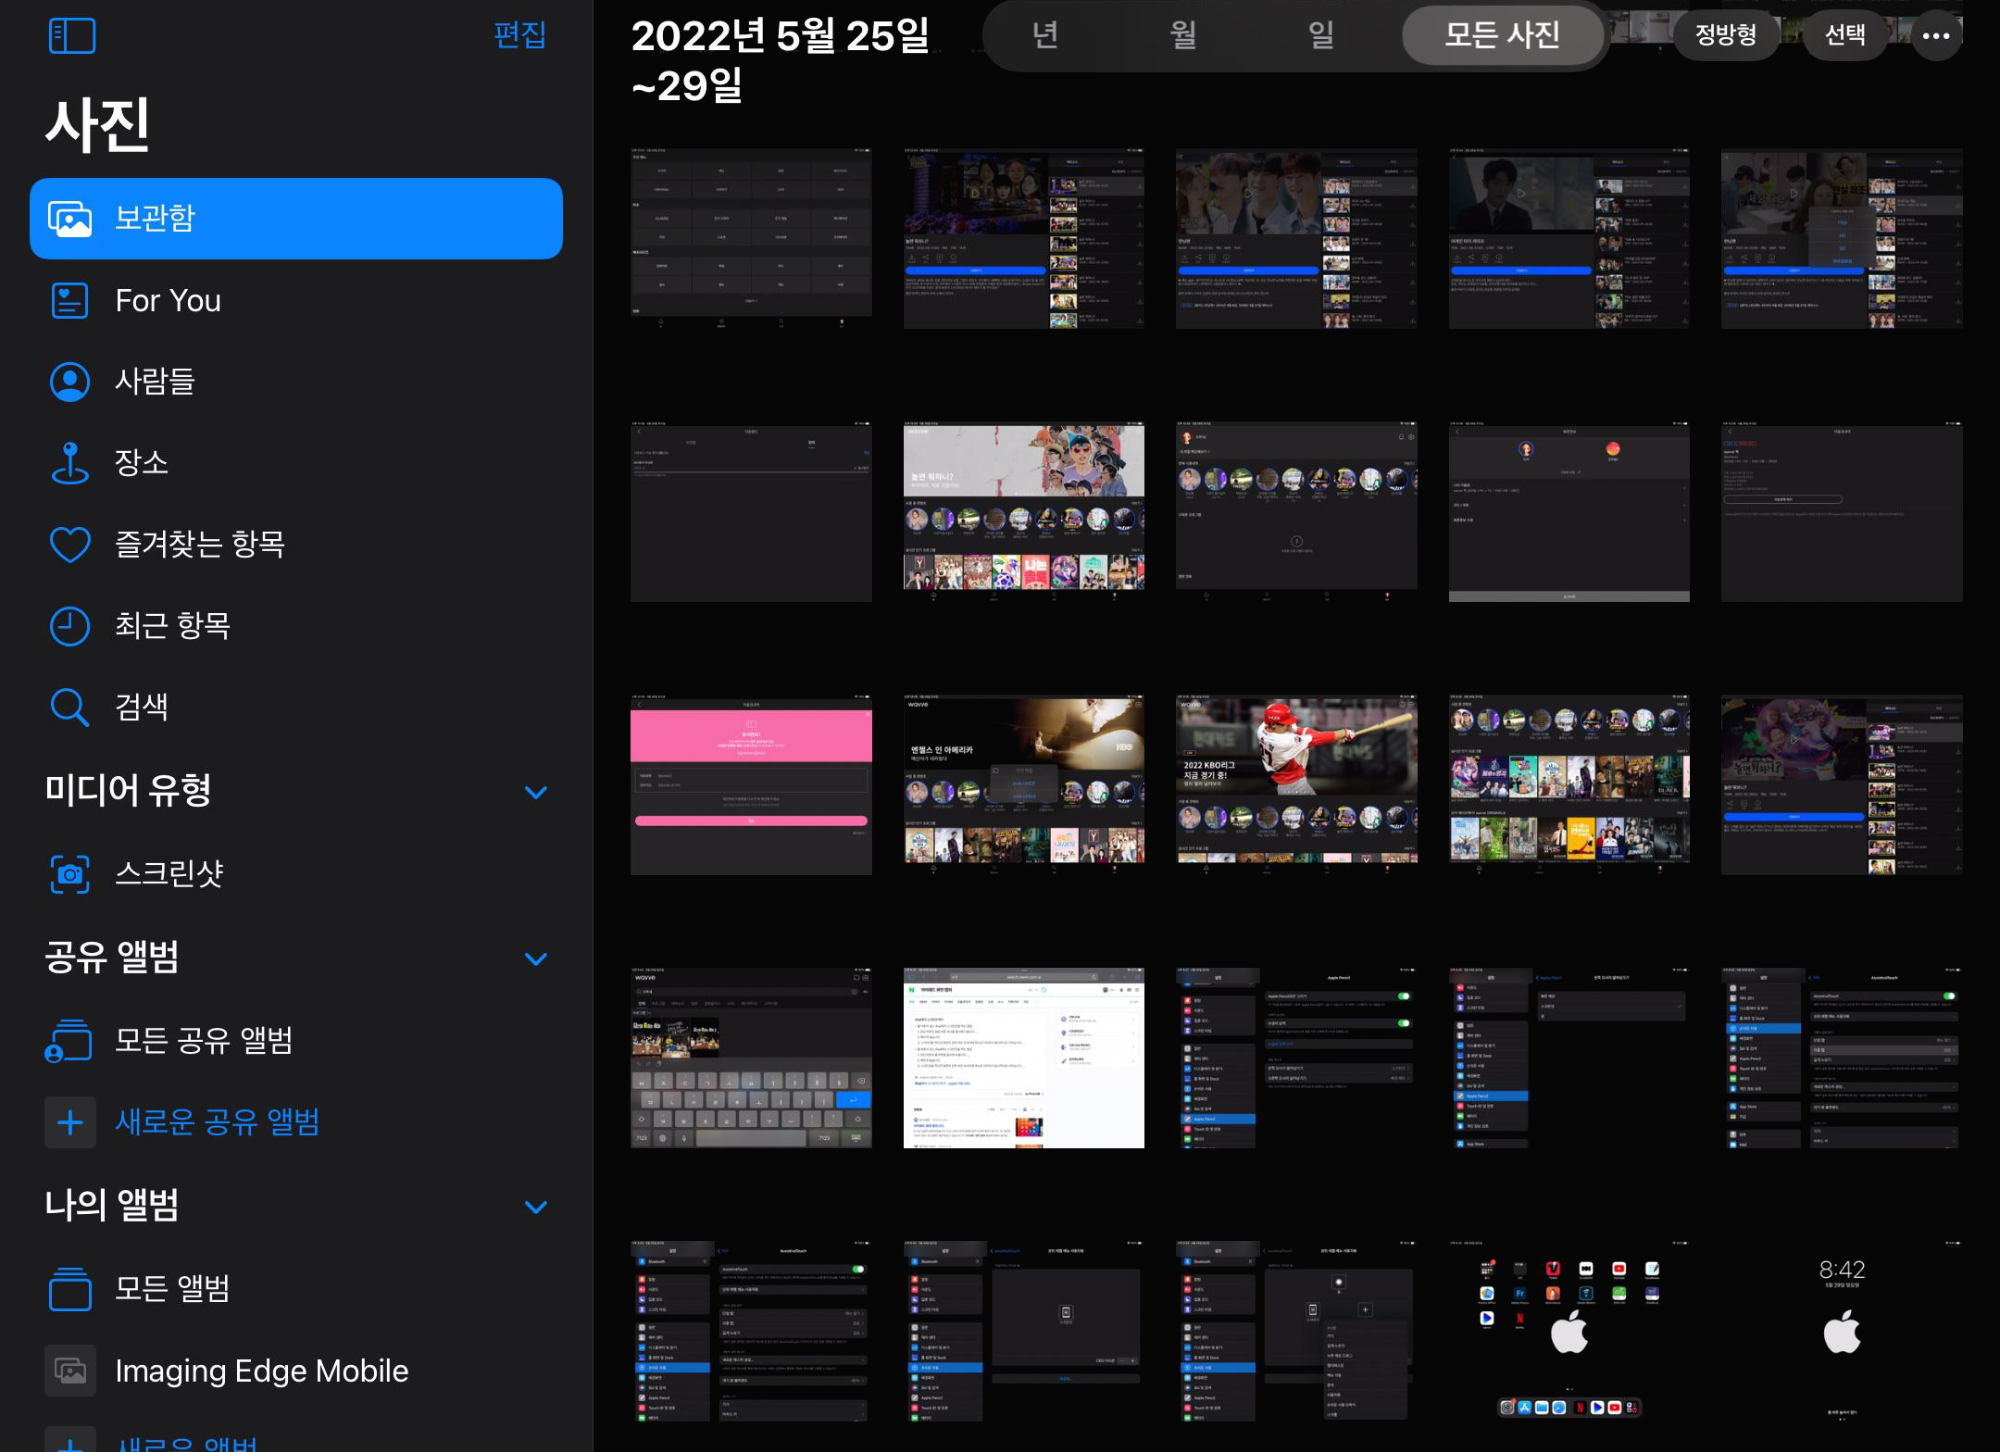Tap 편집 edit in sidebar
Image resolution: width=2000 pixels, height=1452 pixels.
tap(519, 36)
